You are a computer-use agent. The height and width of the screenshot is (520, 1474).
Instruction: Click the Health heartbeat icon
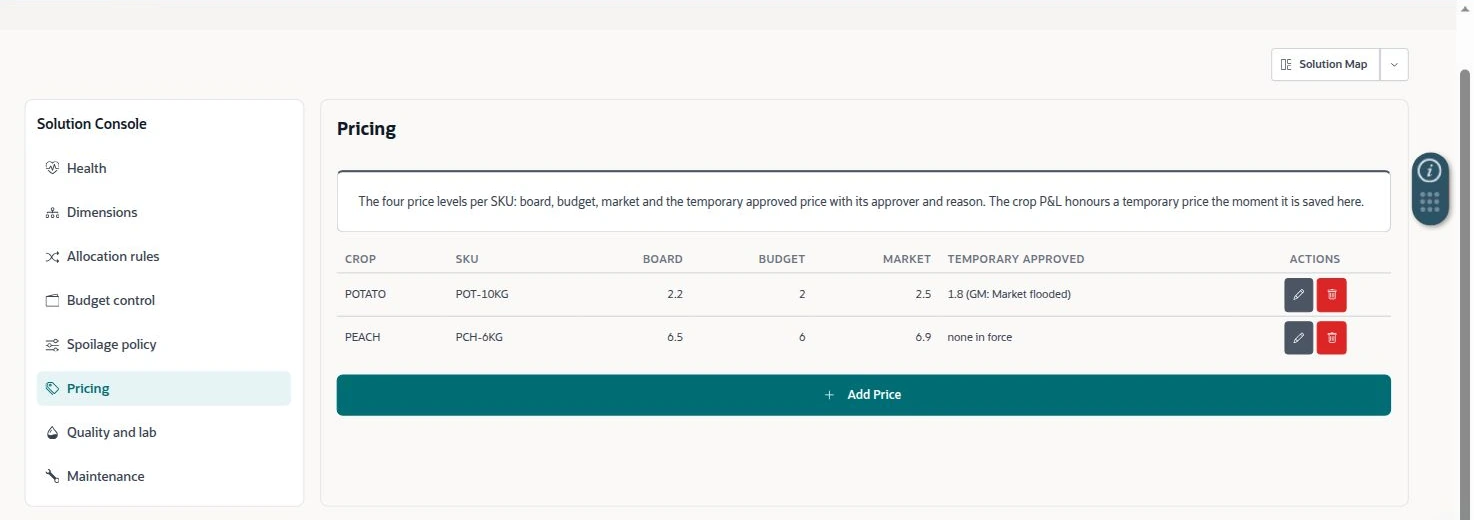click(x=53, y=168)
